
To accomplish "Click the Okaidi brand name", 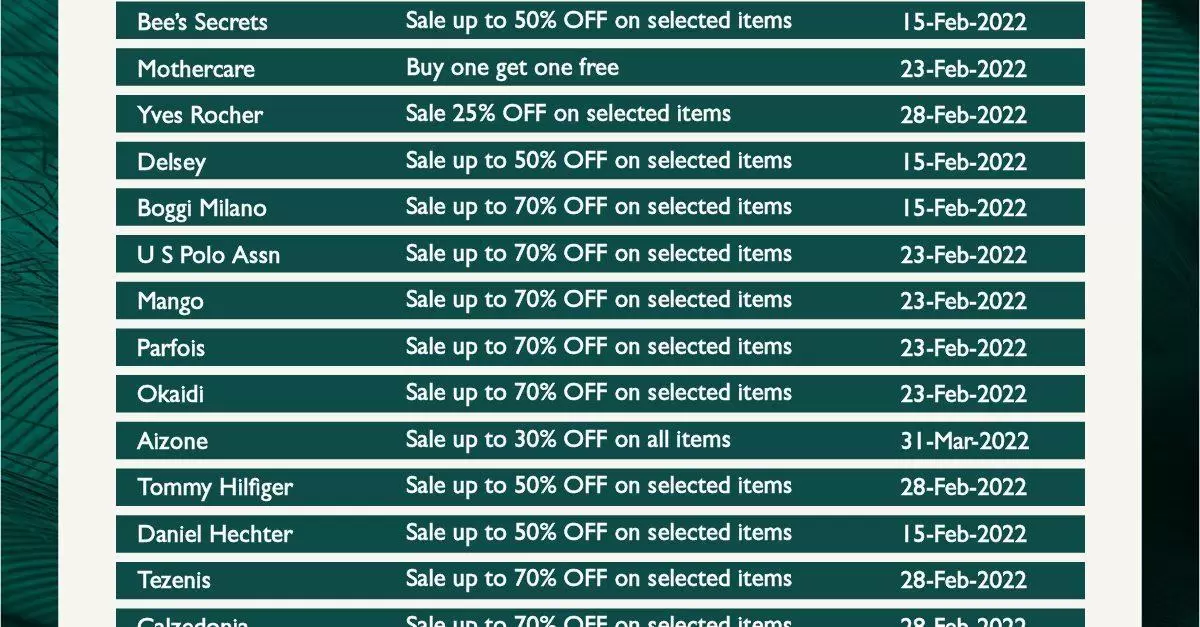I will coord(170,394).
